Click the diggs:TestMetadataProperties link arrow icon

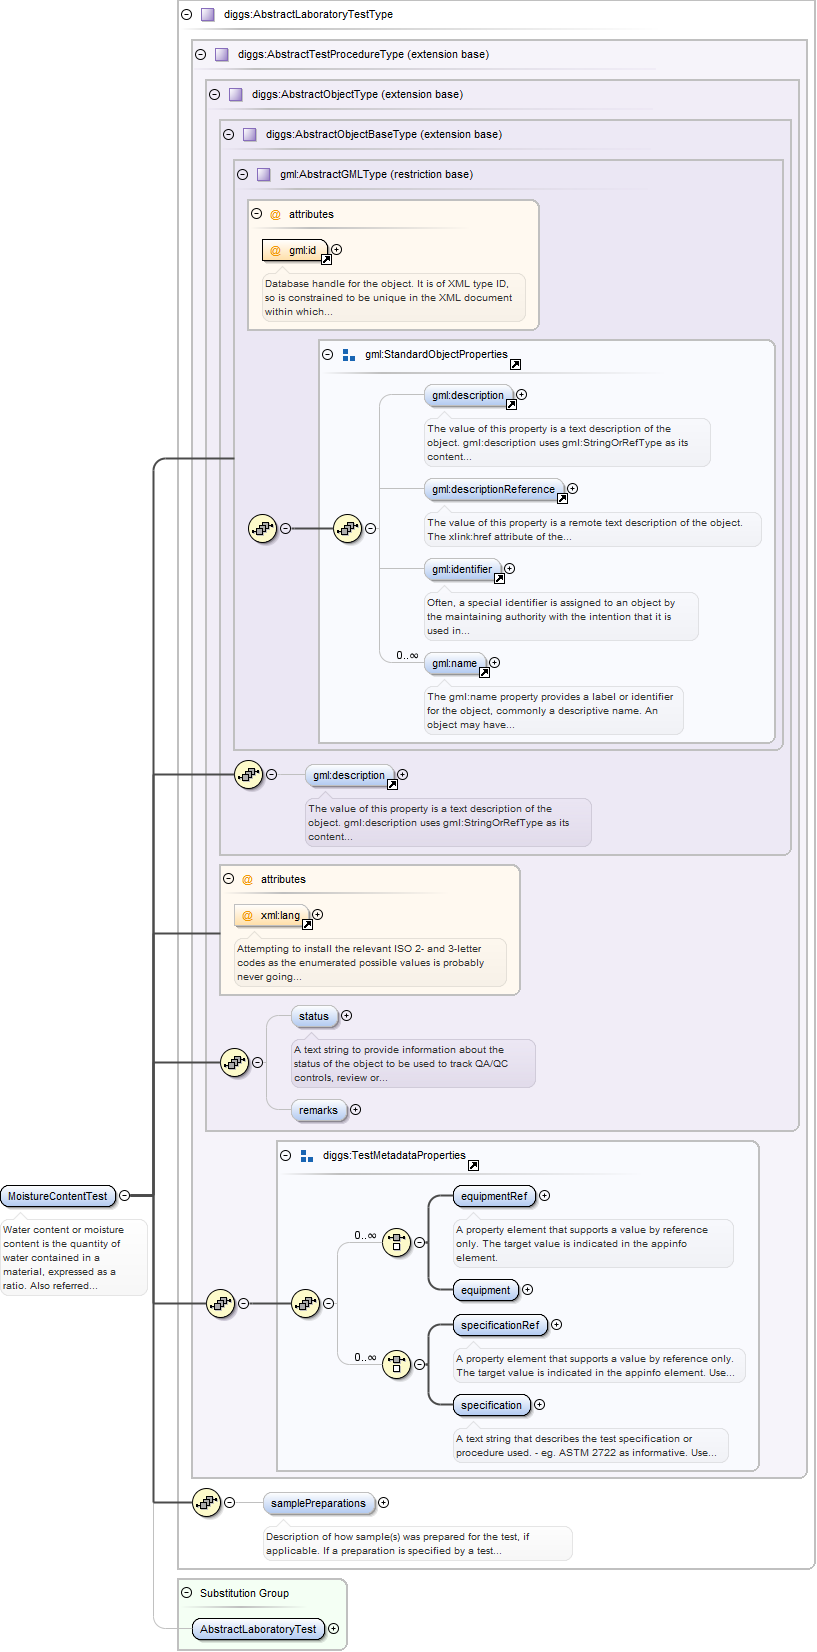point(473,1165)
